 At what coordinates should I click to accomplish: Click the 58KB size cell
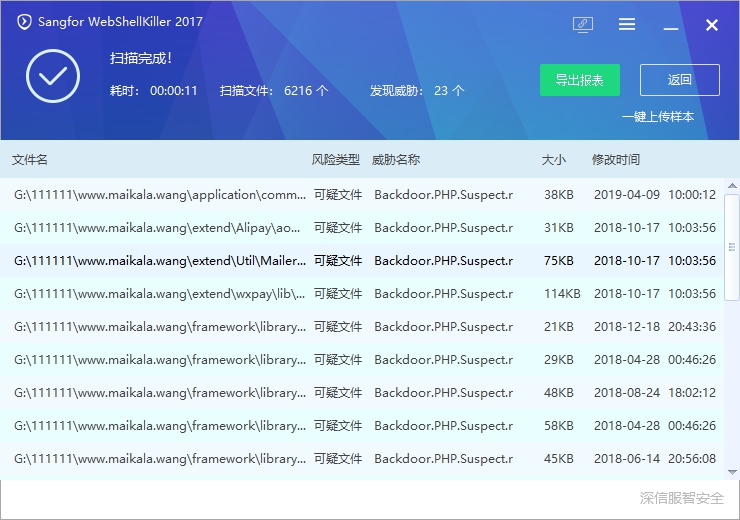tap(559, 426)
